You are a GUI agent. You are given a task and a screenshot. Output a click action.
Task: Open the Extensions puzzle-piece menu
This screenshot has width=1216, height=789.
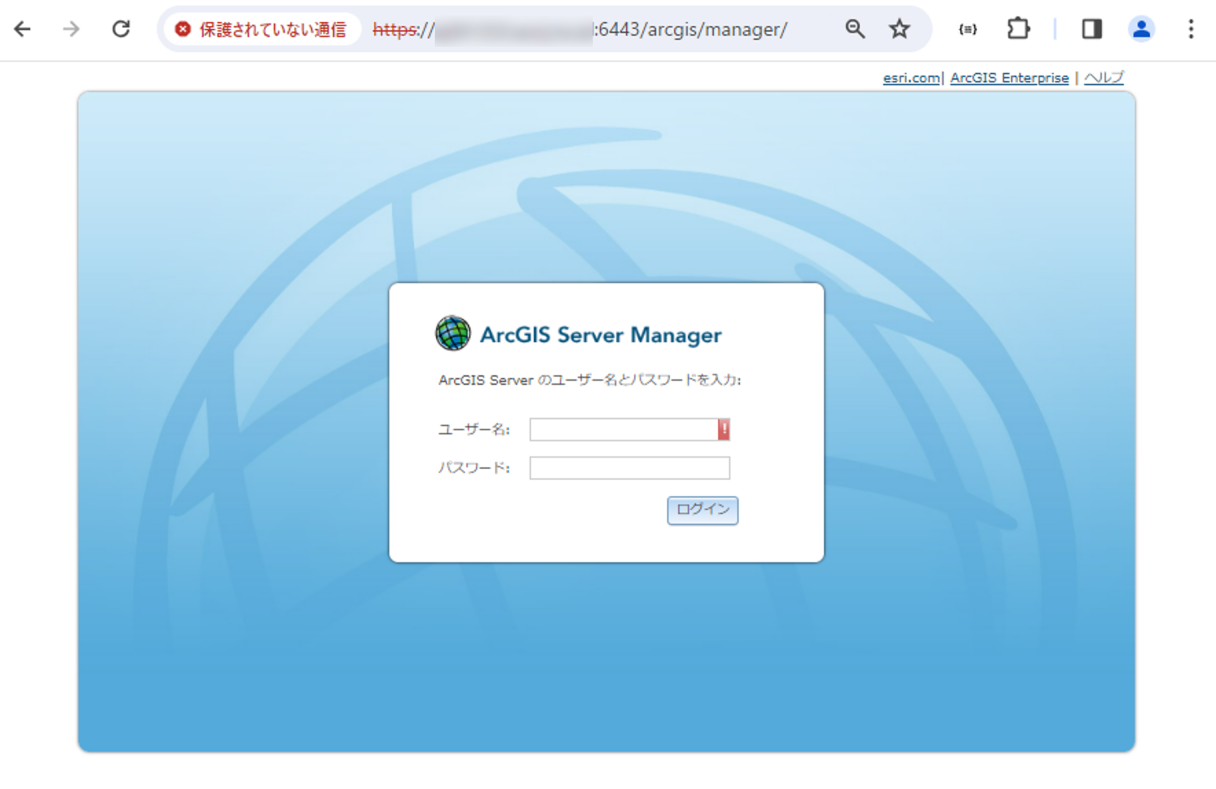pos(1018,29)
